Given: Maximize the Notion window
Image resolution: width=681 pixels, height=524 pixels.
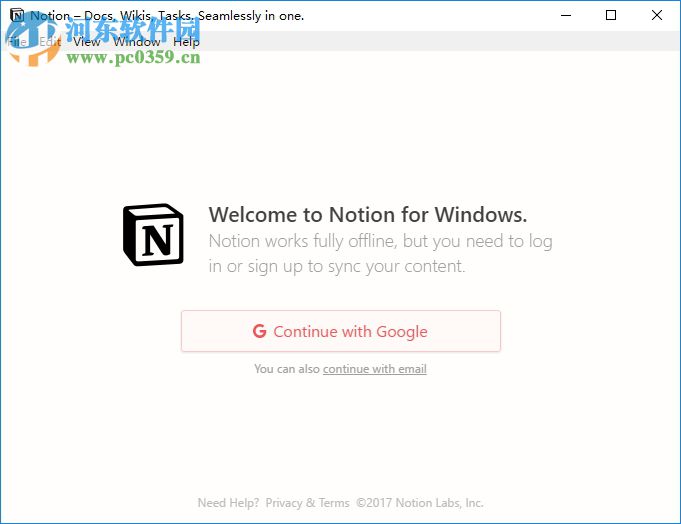Looking at the screenshot, I should 611,15.
